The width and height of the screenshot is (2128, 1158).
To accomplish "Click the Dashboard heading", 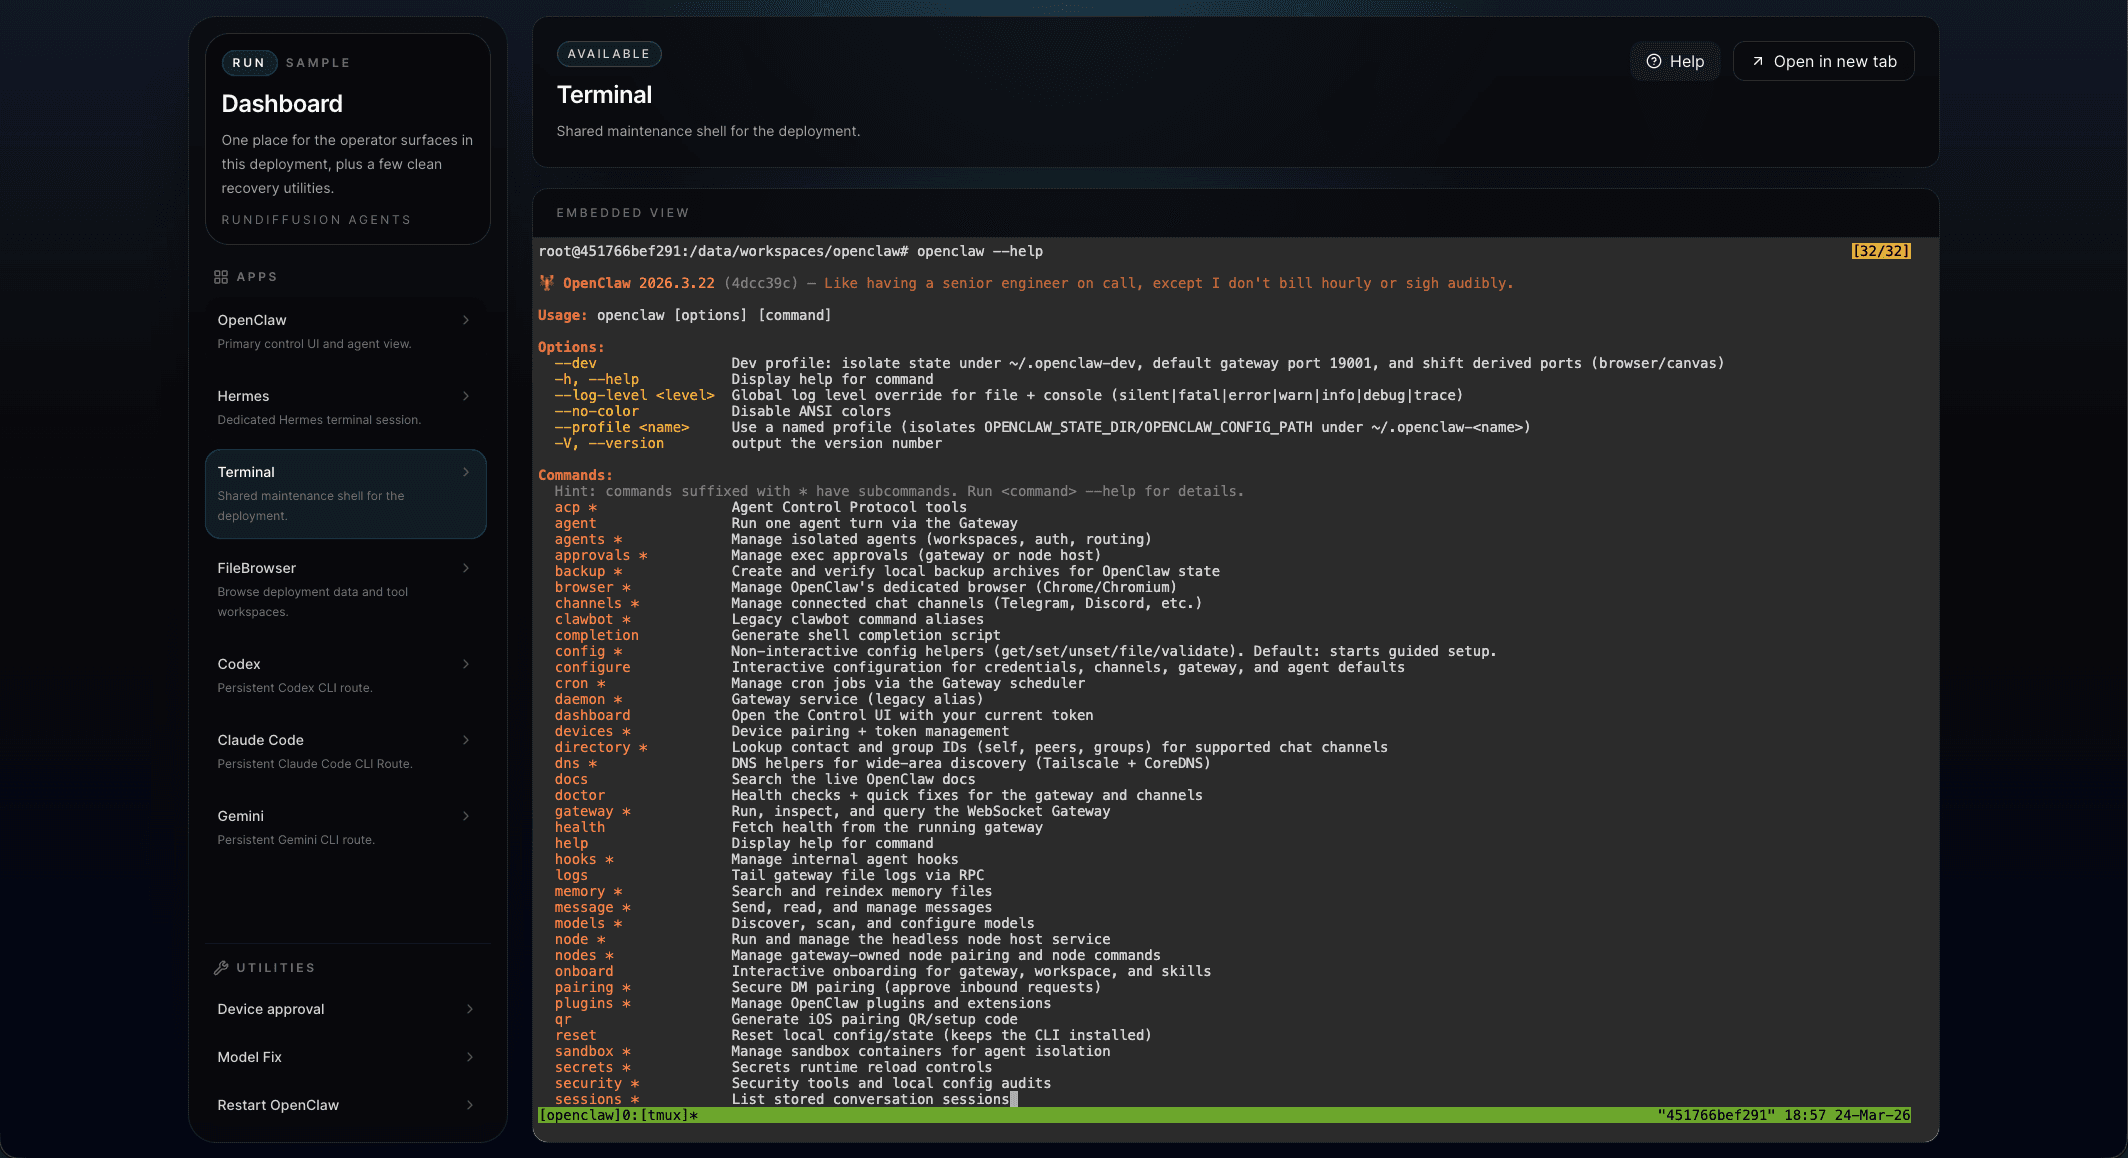I will [x=282, y=104].
